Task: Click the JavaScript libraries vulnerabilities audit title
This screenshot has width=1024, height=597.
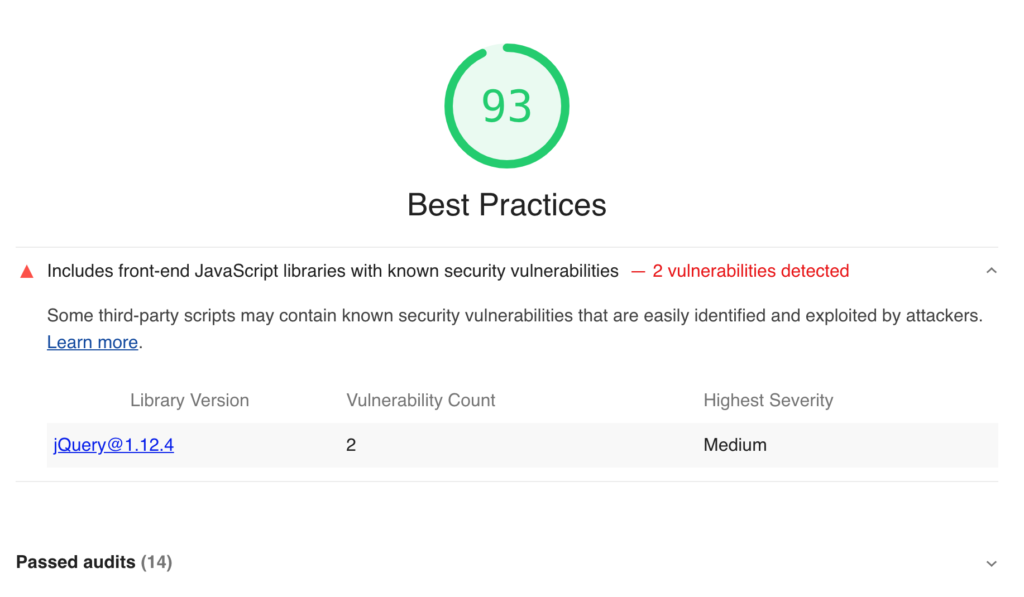Action: [x=332, y=271]
